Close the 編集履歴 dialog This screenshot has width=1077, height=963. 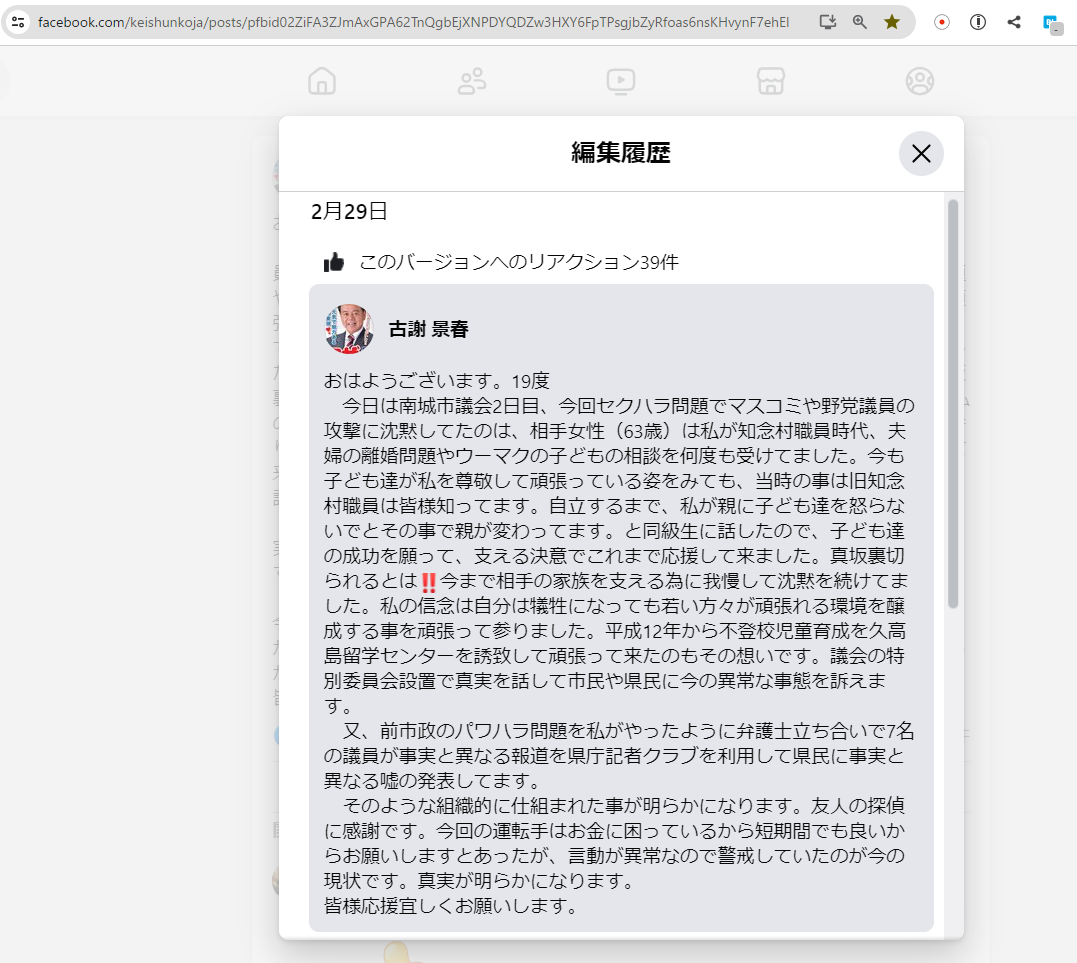(x=921, y=154)
